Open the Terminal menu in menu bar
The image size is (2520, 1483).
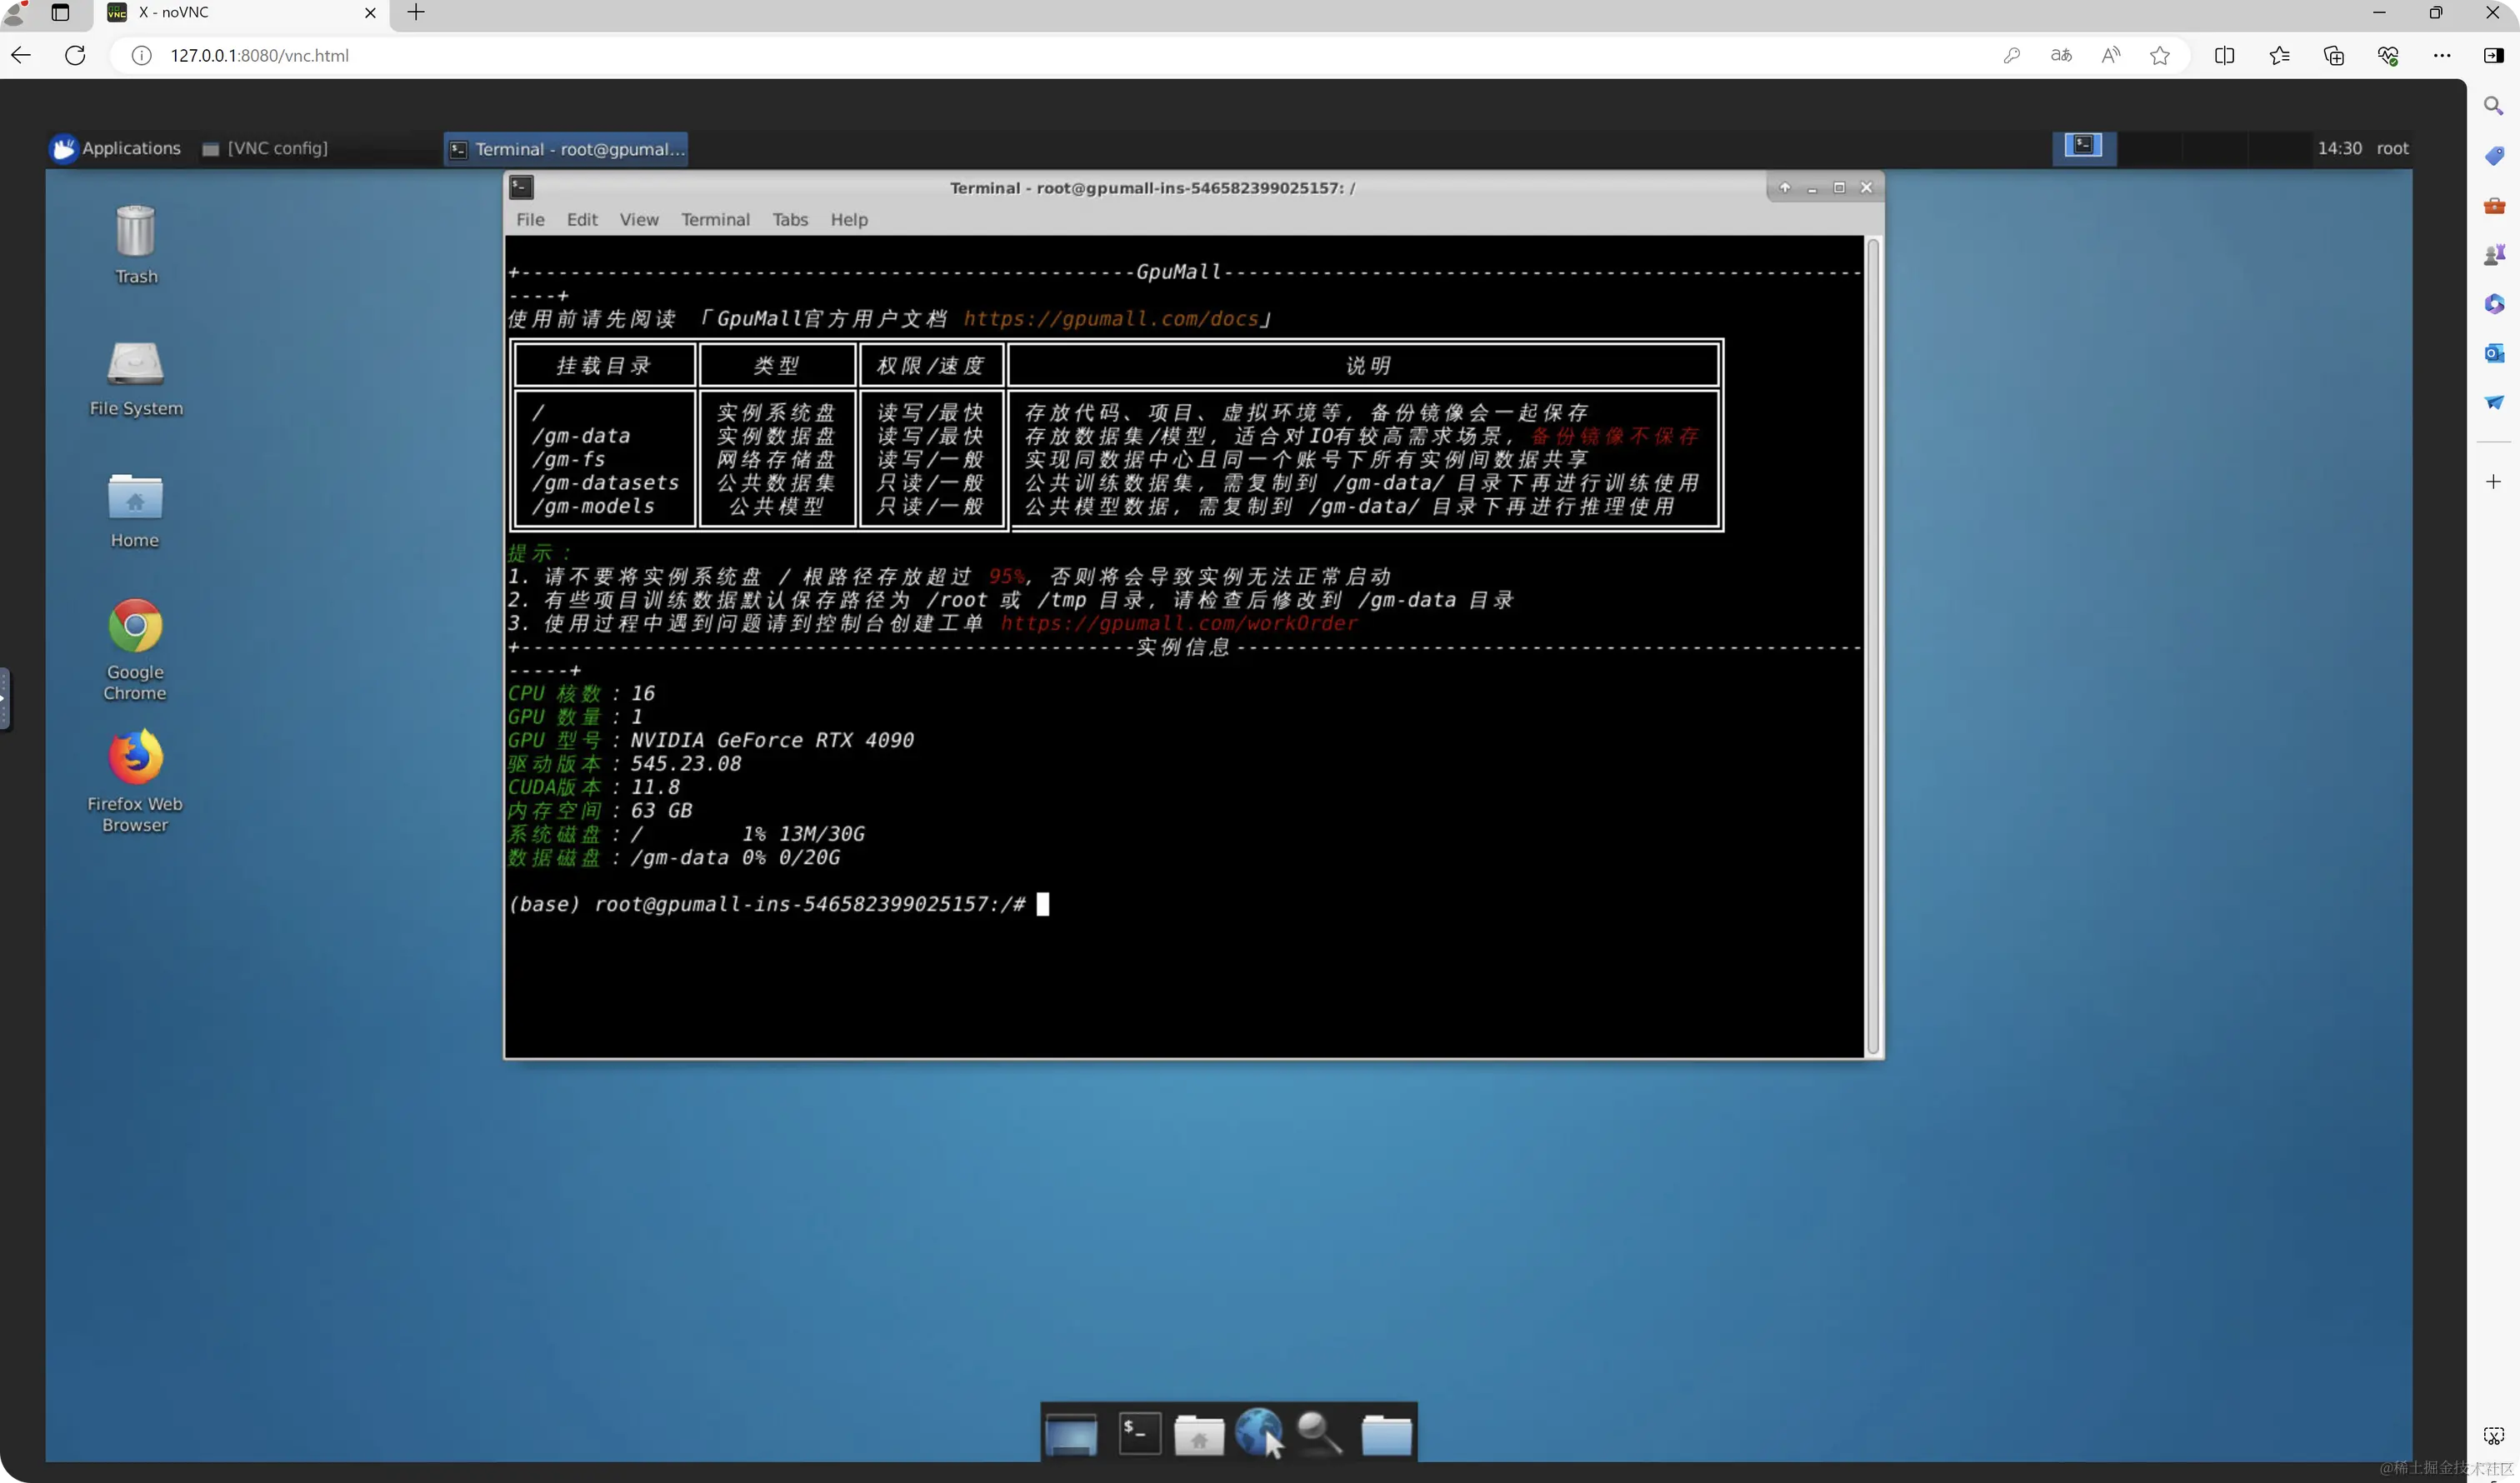[x=715, y=219]
